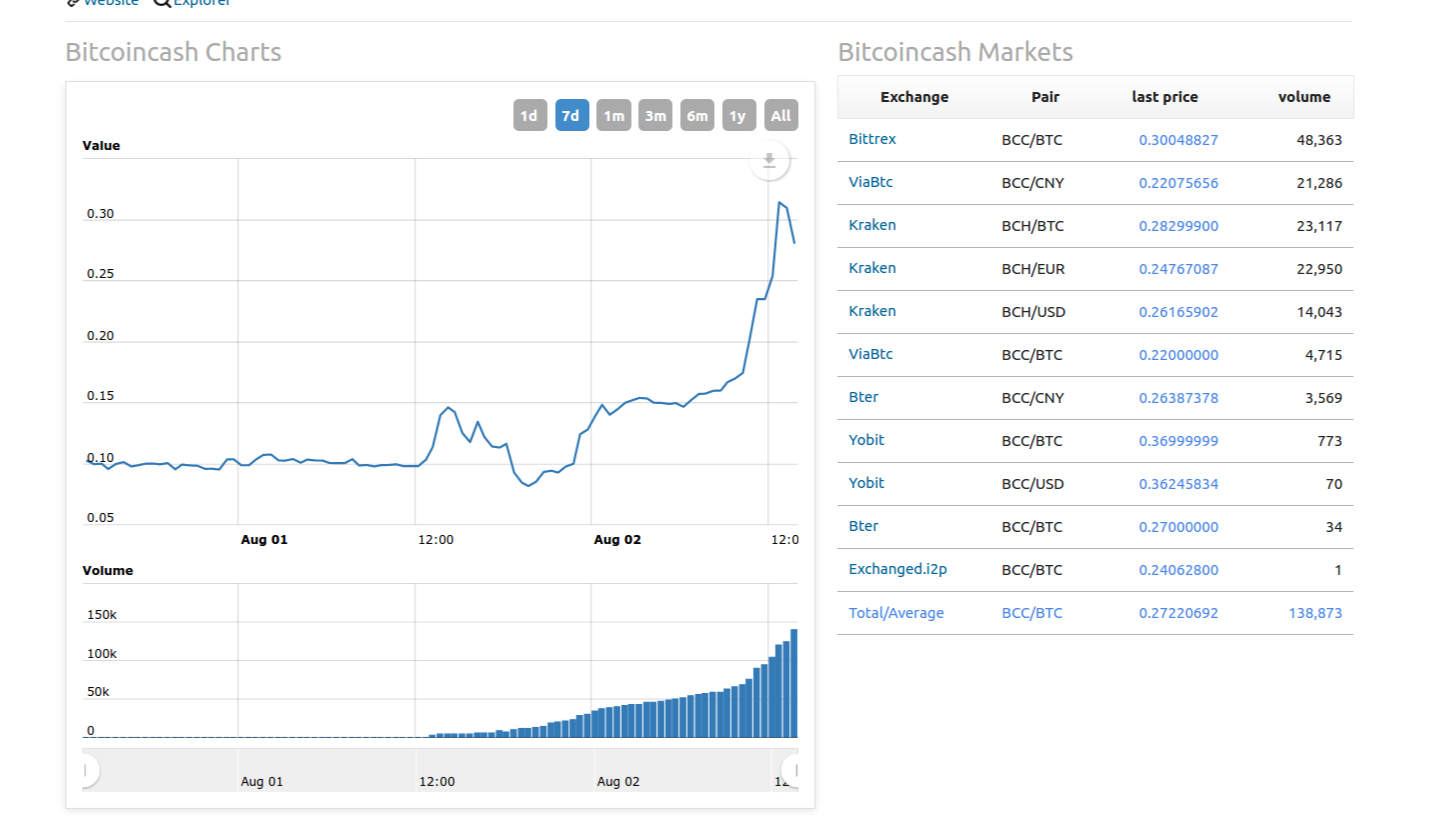The width and height of the screenshot is (1447, 838).
Task: Click the BCH/EUR pair cell
Action: pos(1033,269)
